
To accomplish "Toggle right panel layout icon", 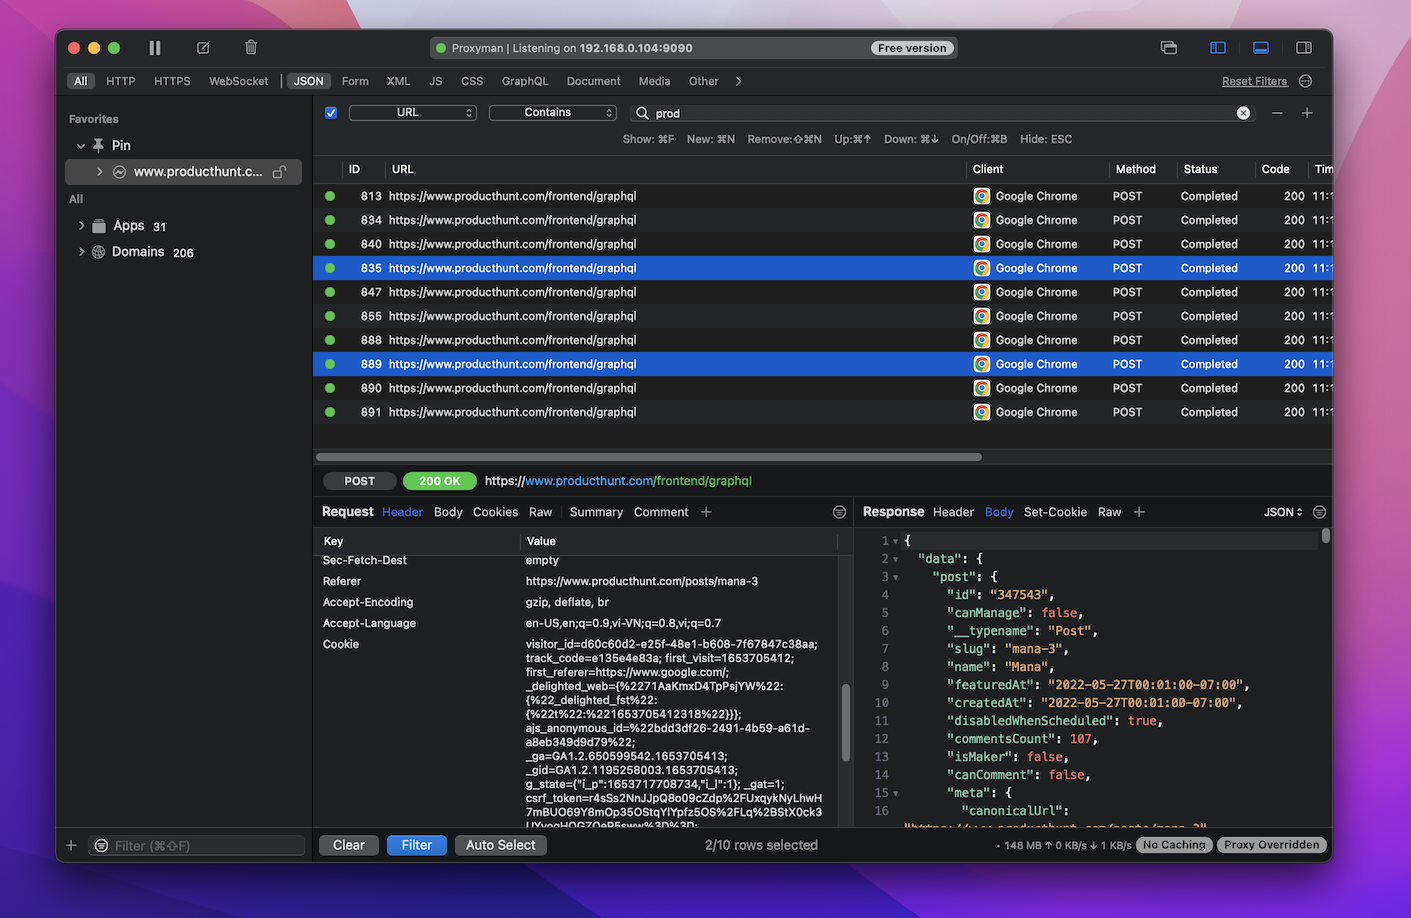I will coord(1304,48).
